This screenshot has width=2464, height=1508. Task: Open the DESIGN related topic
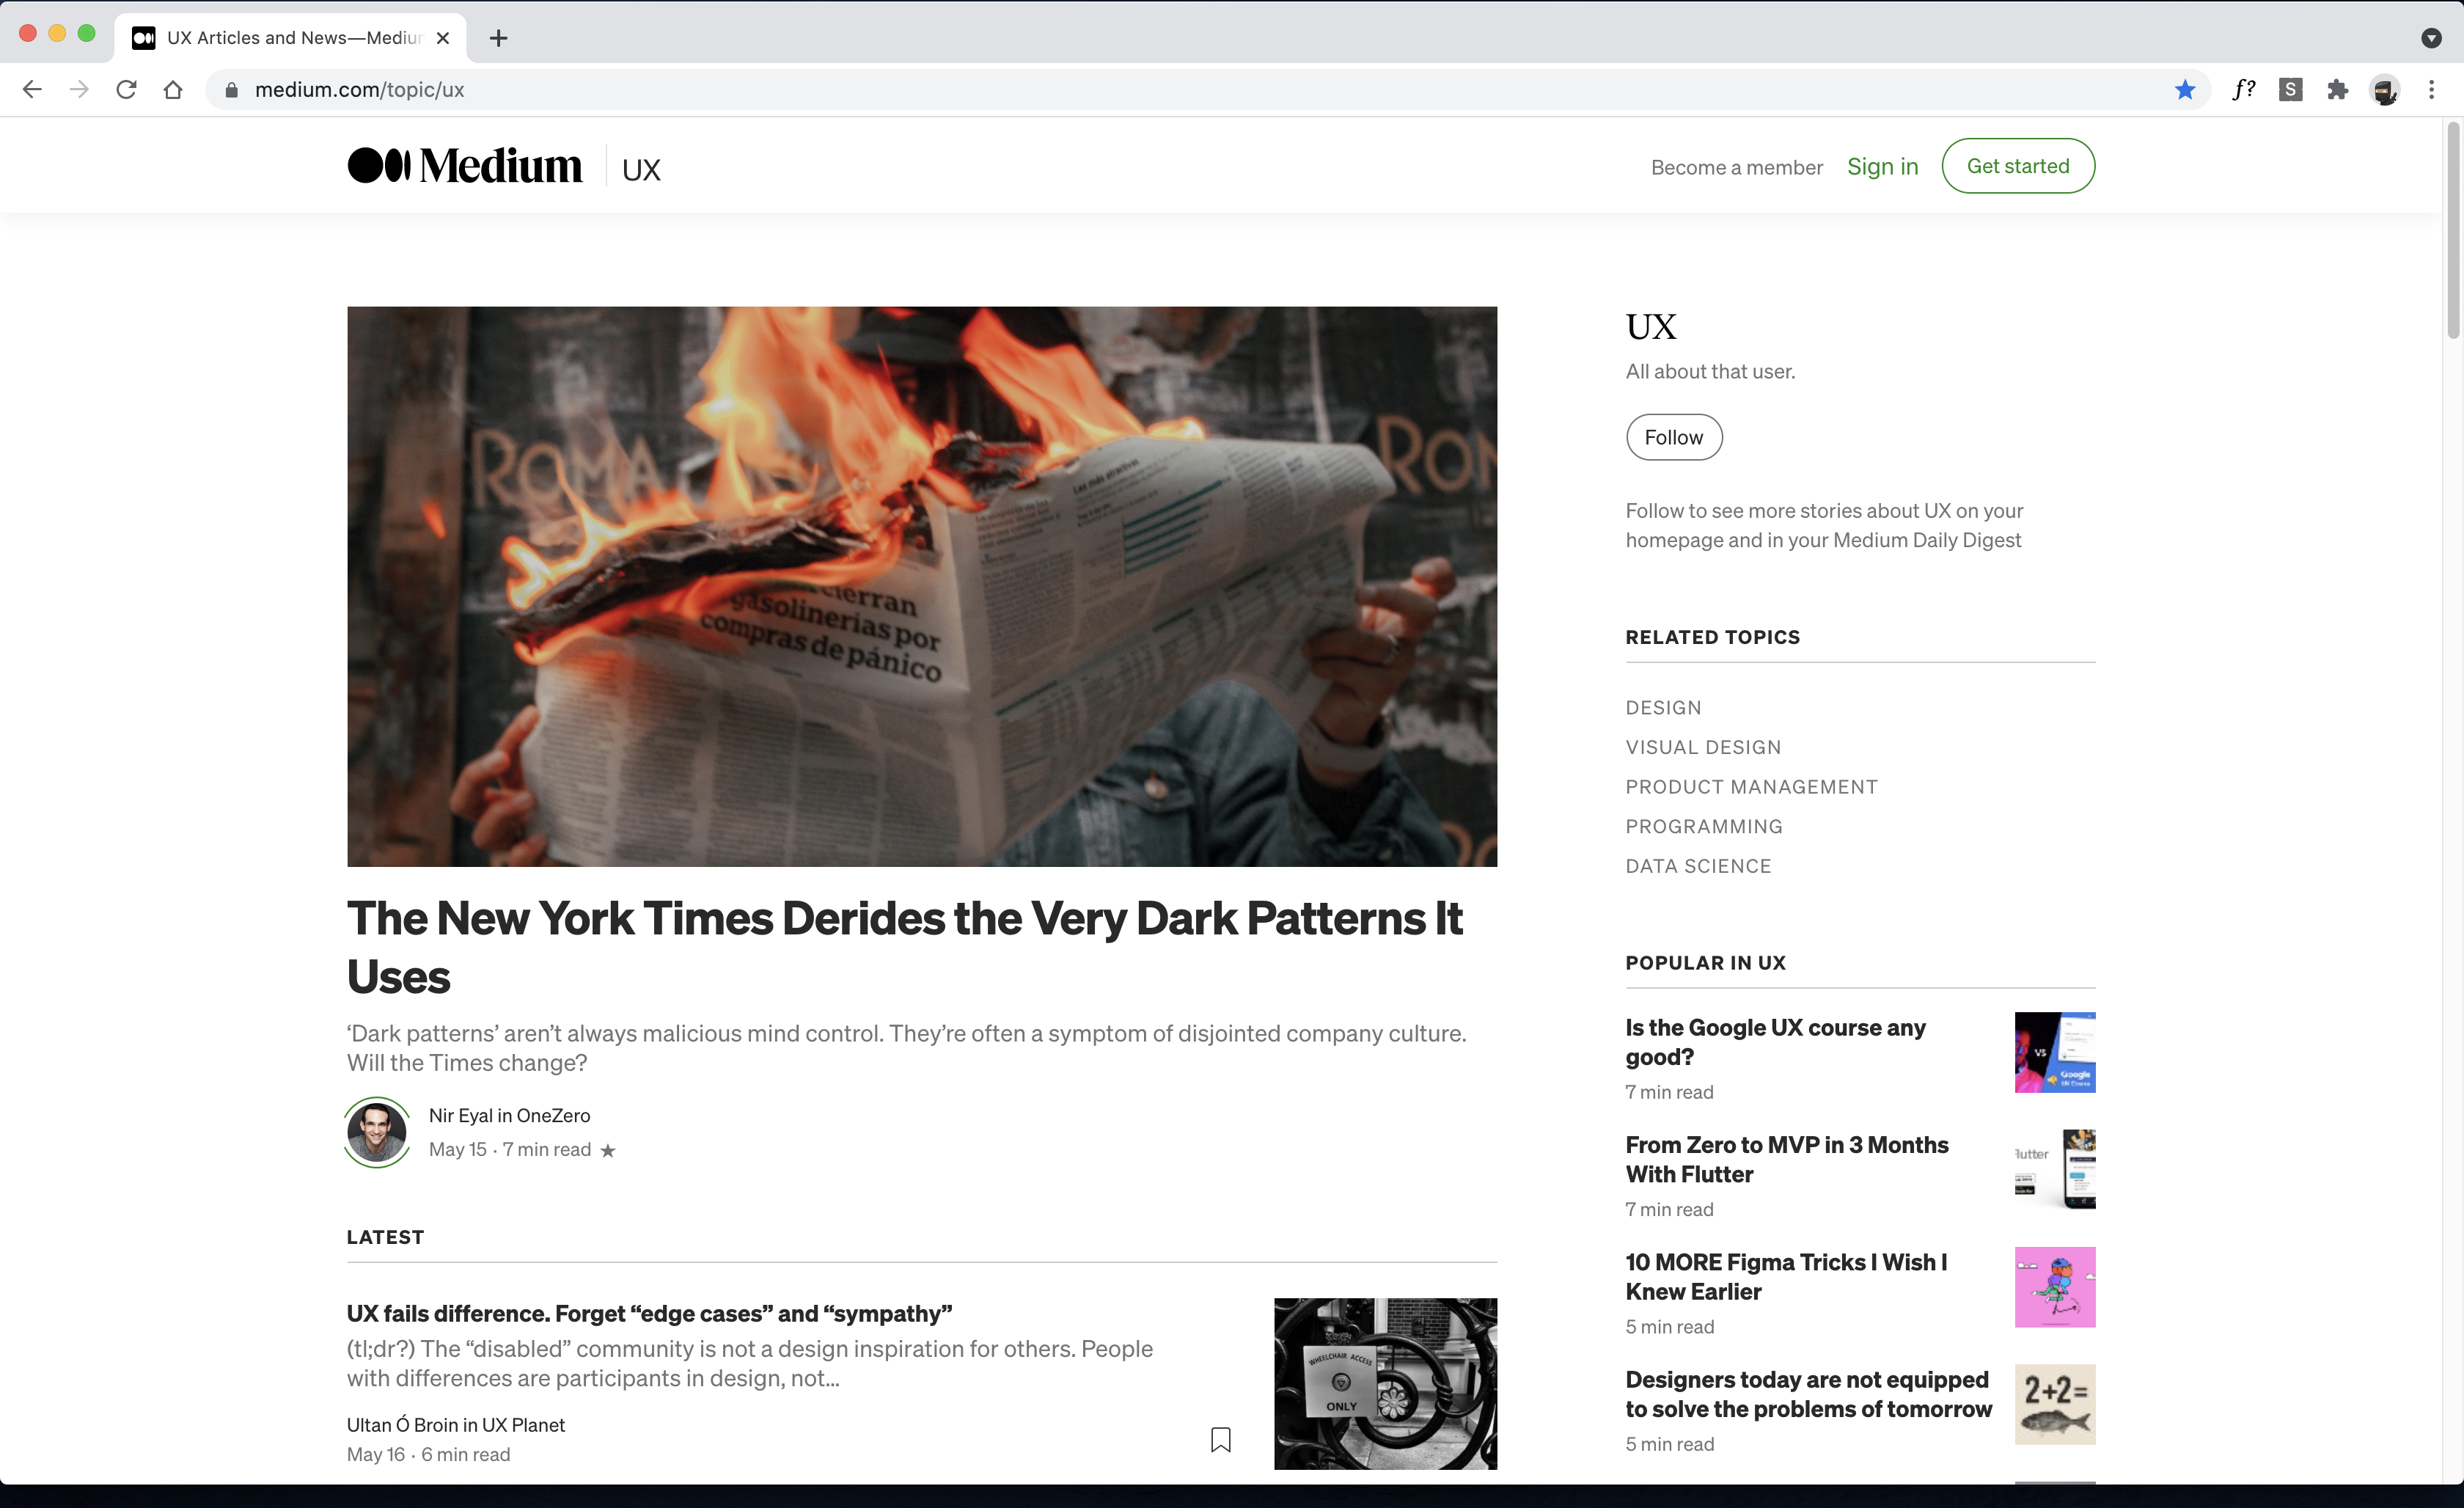(1664, 708)
